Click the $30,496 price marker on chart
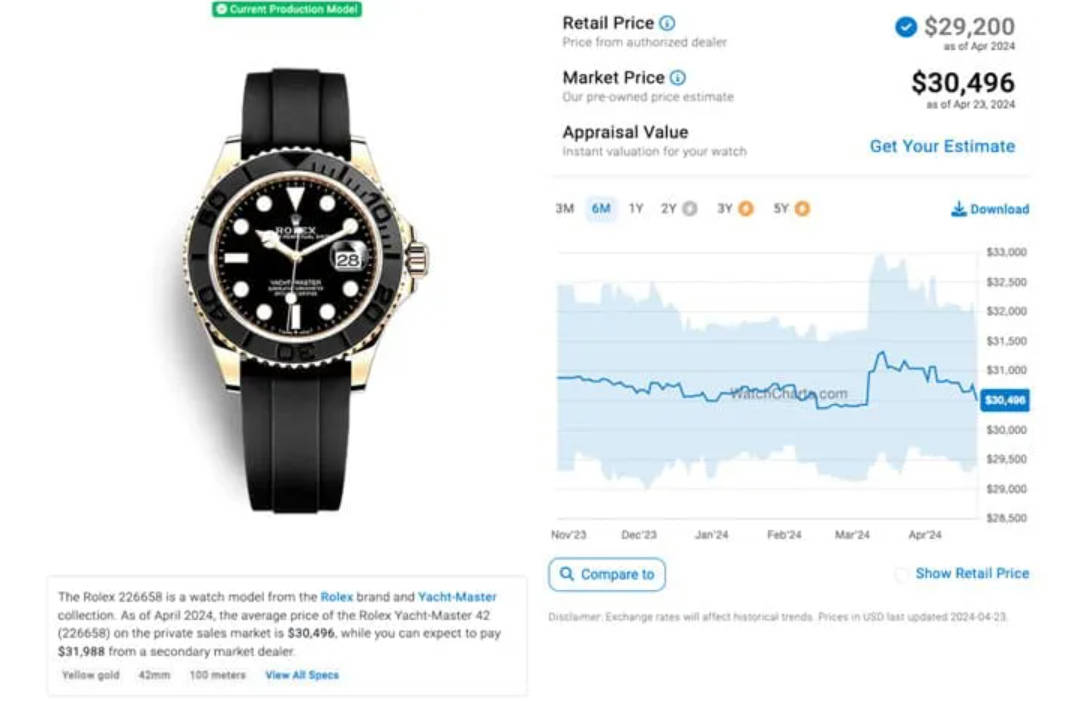The width and height of the screenshot is (1071, 701). [1005, 400]
